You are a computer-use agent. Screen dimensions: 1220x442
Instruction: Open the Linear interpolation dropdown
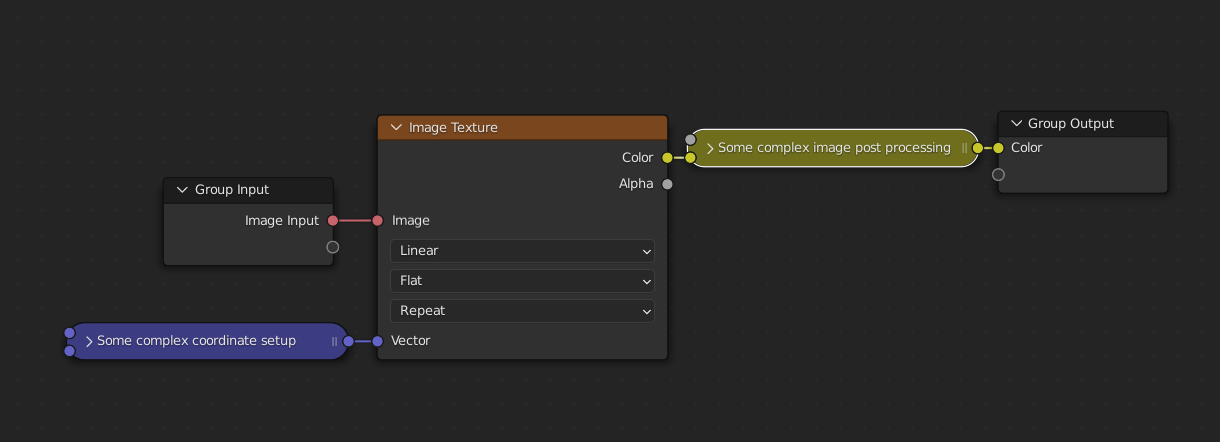(522, 251)
